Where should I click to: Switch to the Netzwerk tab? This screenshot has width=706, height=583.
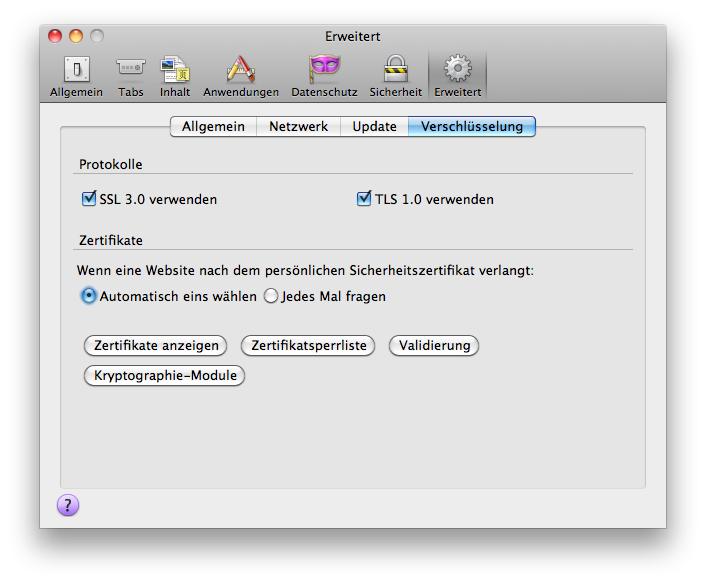tap(299, 127)
